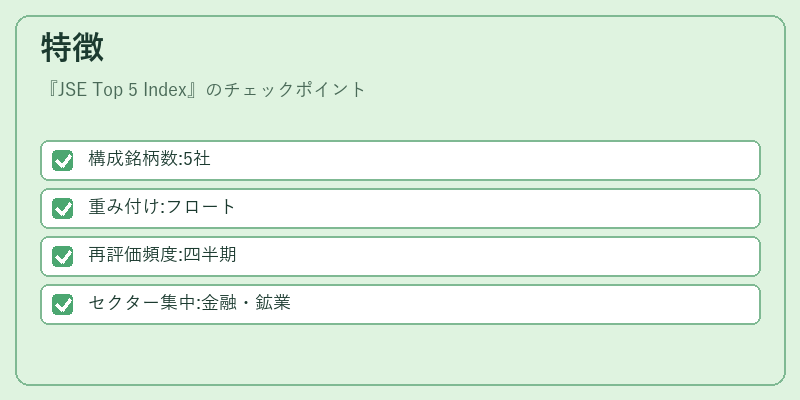The image size is (800, 400).
Task: Click the フロート value text
Action: pyautogui.click(x=201, y=207)
